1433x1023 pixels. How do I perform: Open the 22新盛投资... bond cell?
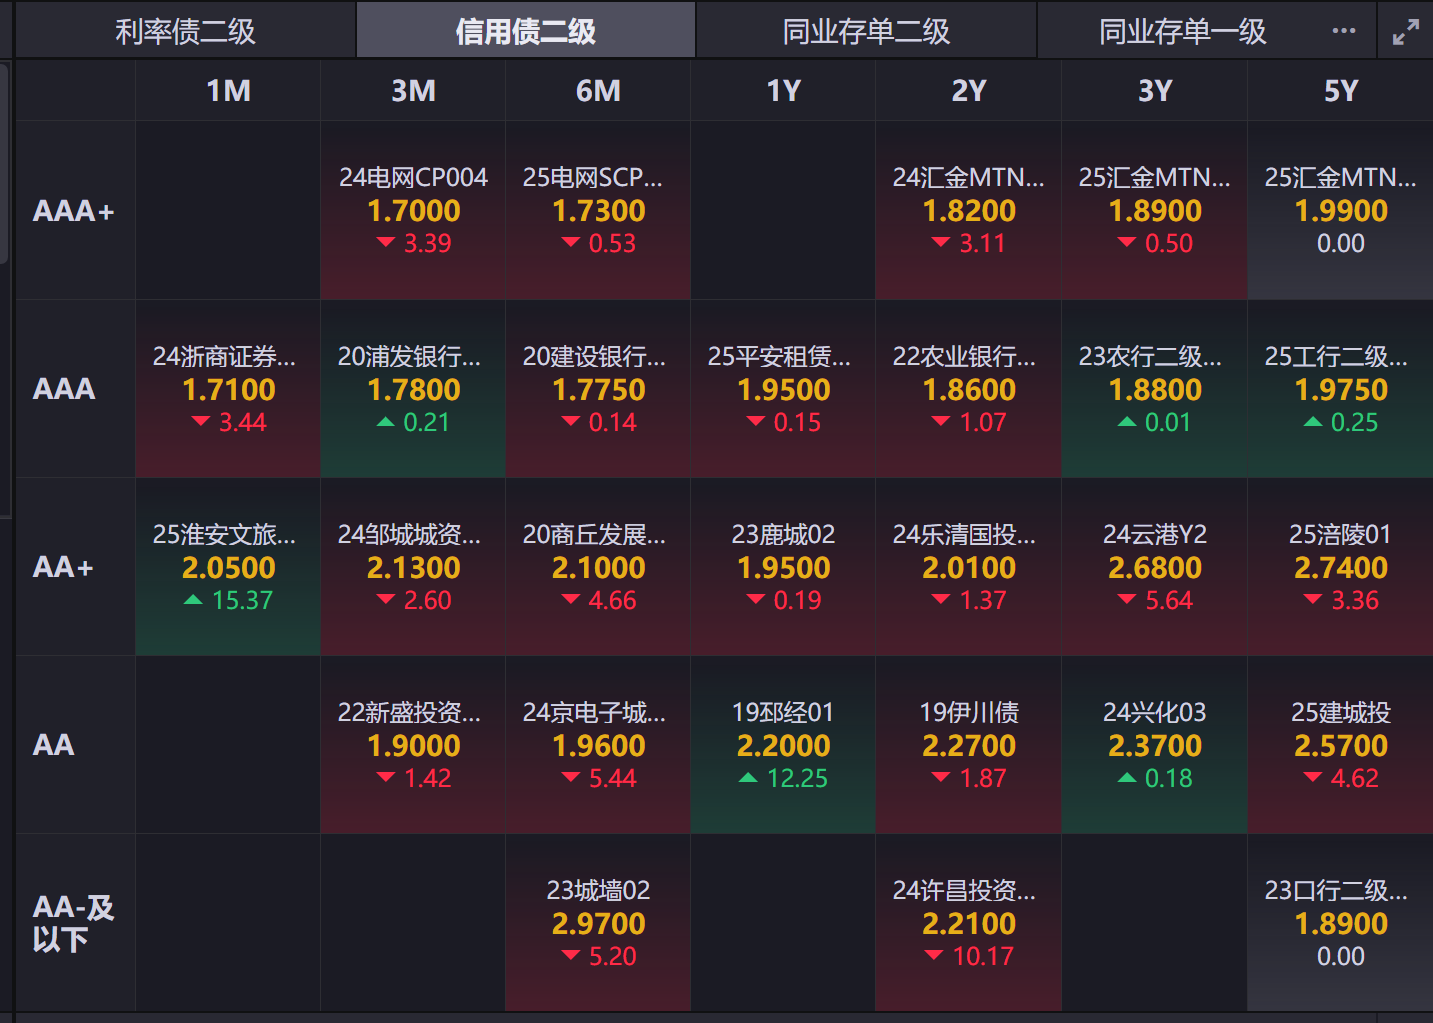click(413, 745)
